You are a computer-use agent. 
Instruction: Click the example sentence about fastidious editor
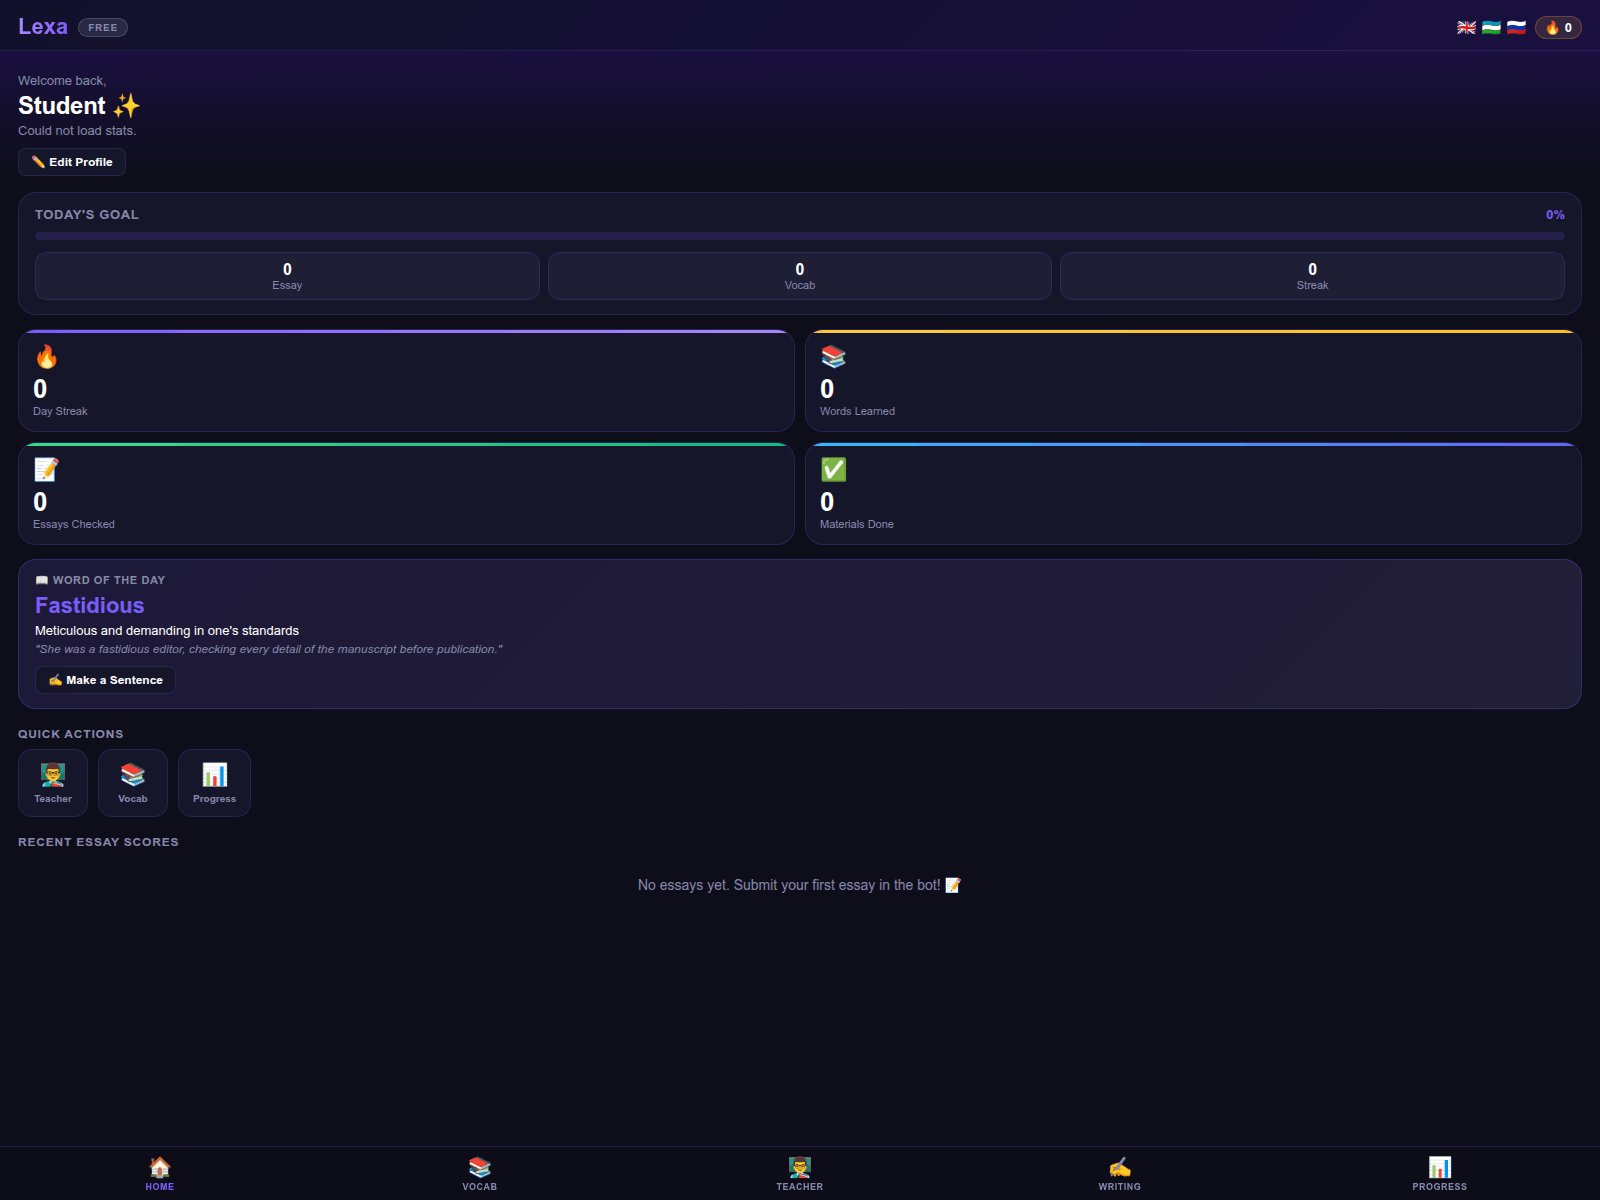click(x=269, y=649)
